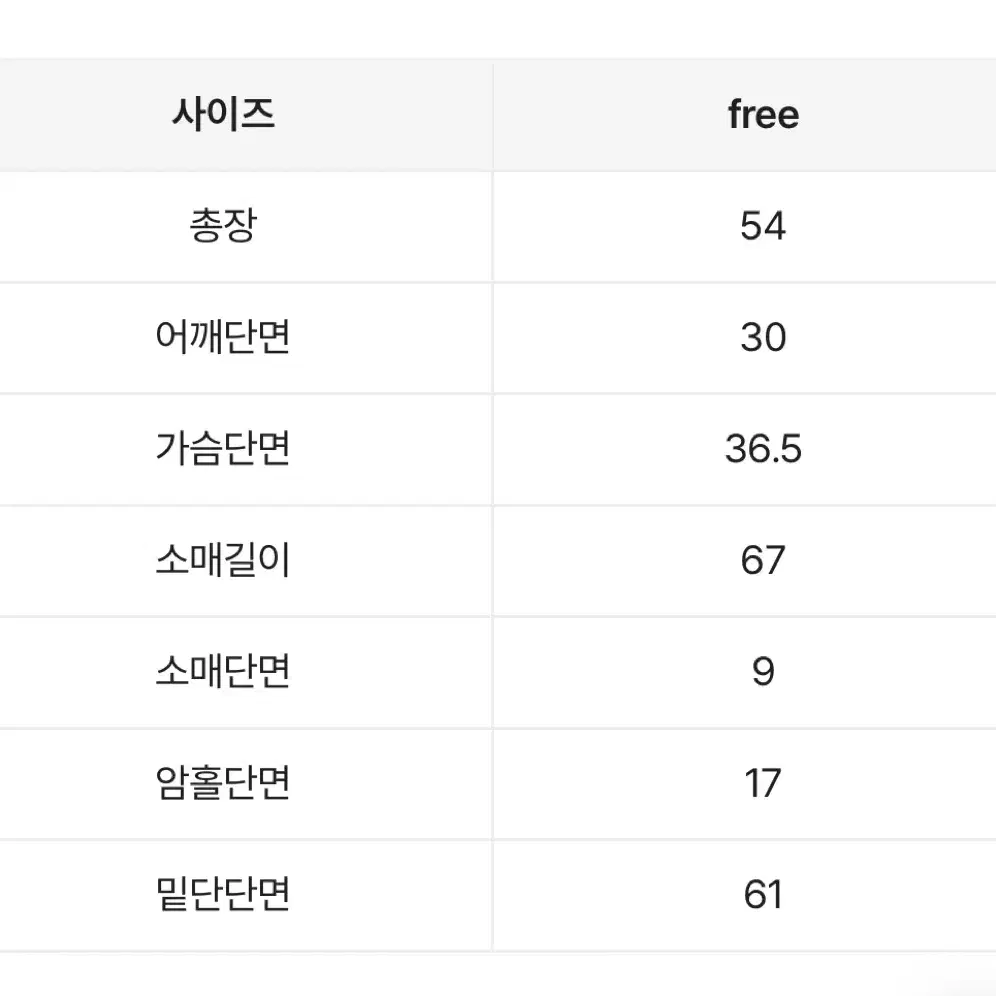
Task: Select the 소매단면 row label
Action: tap(223, 671)
